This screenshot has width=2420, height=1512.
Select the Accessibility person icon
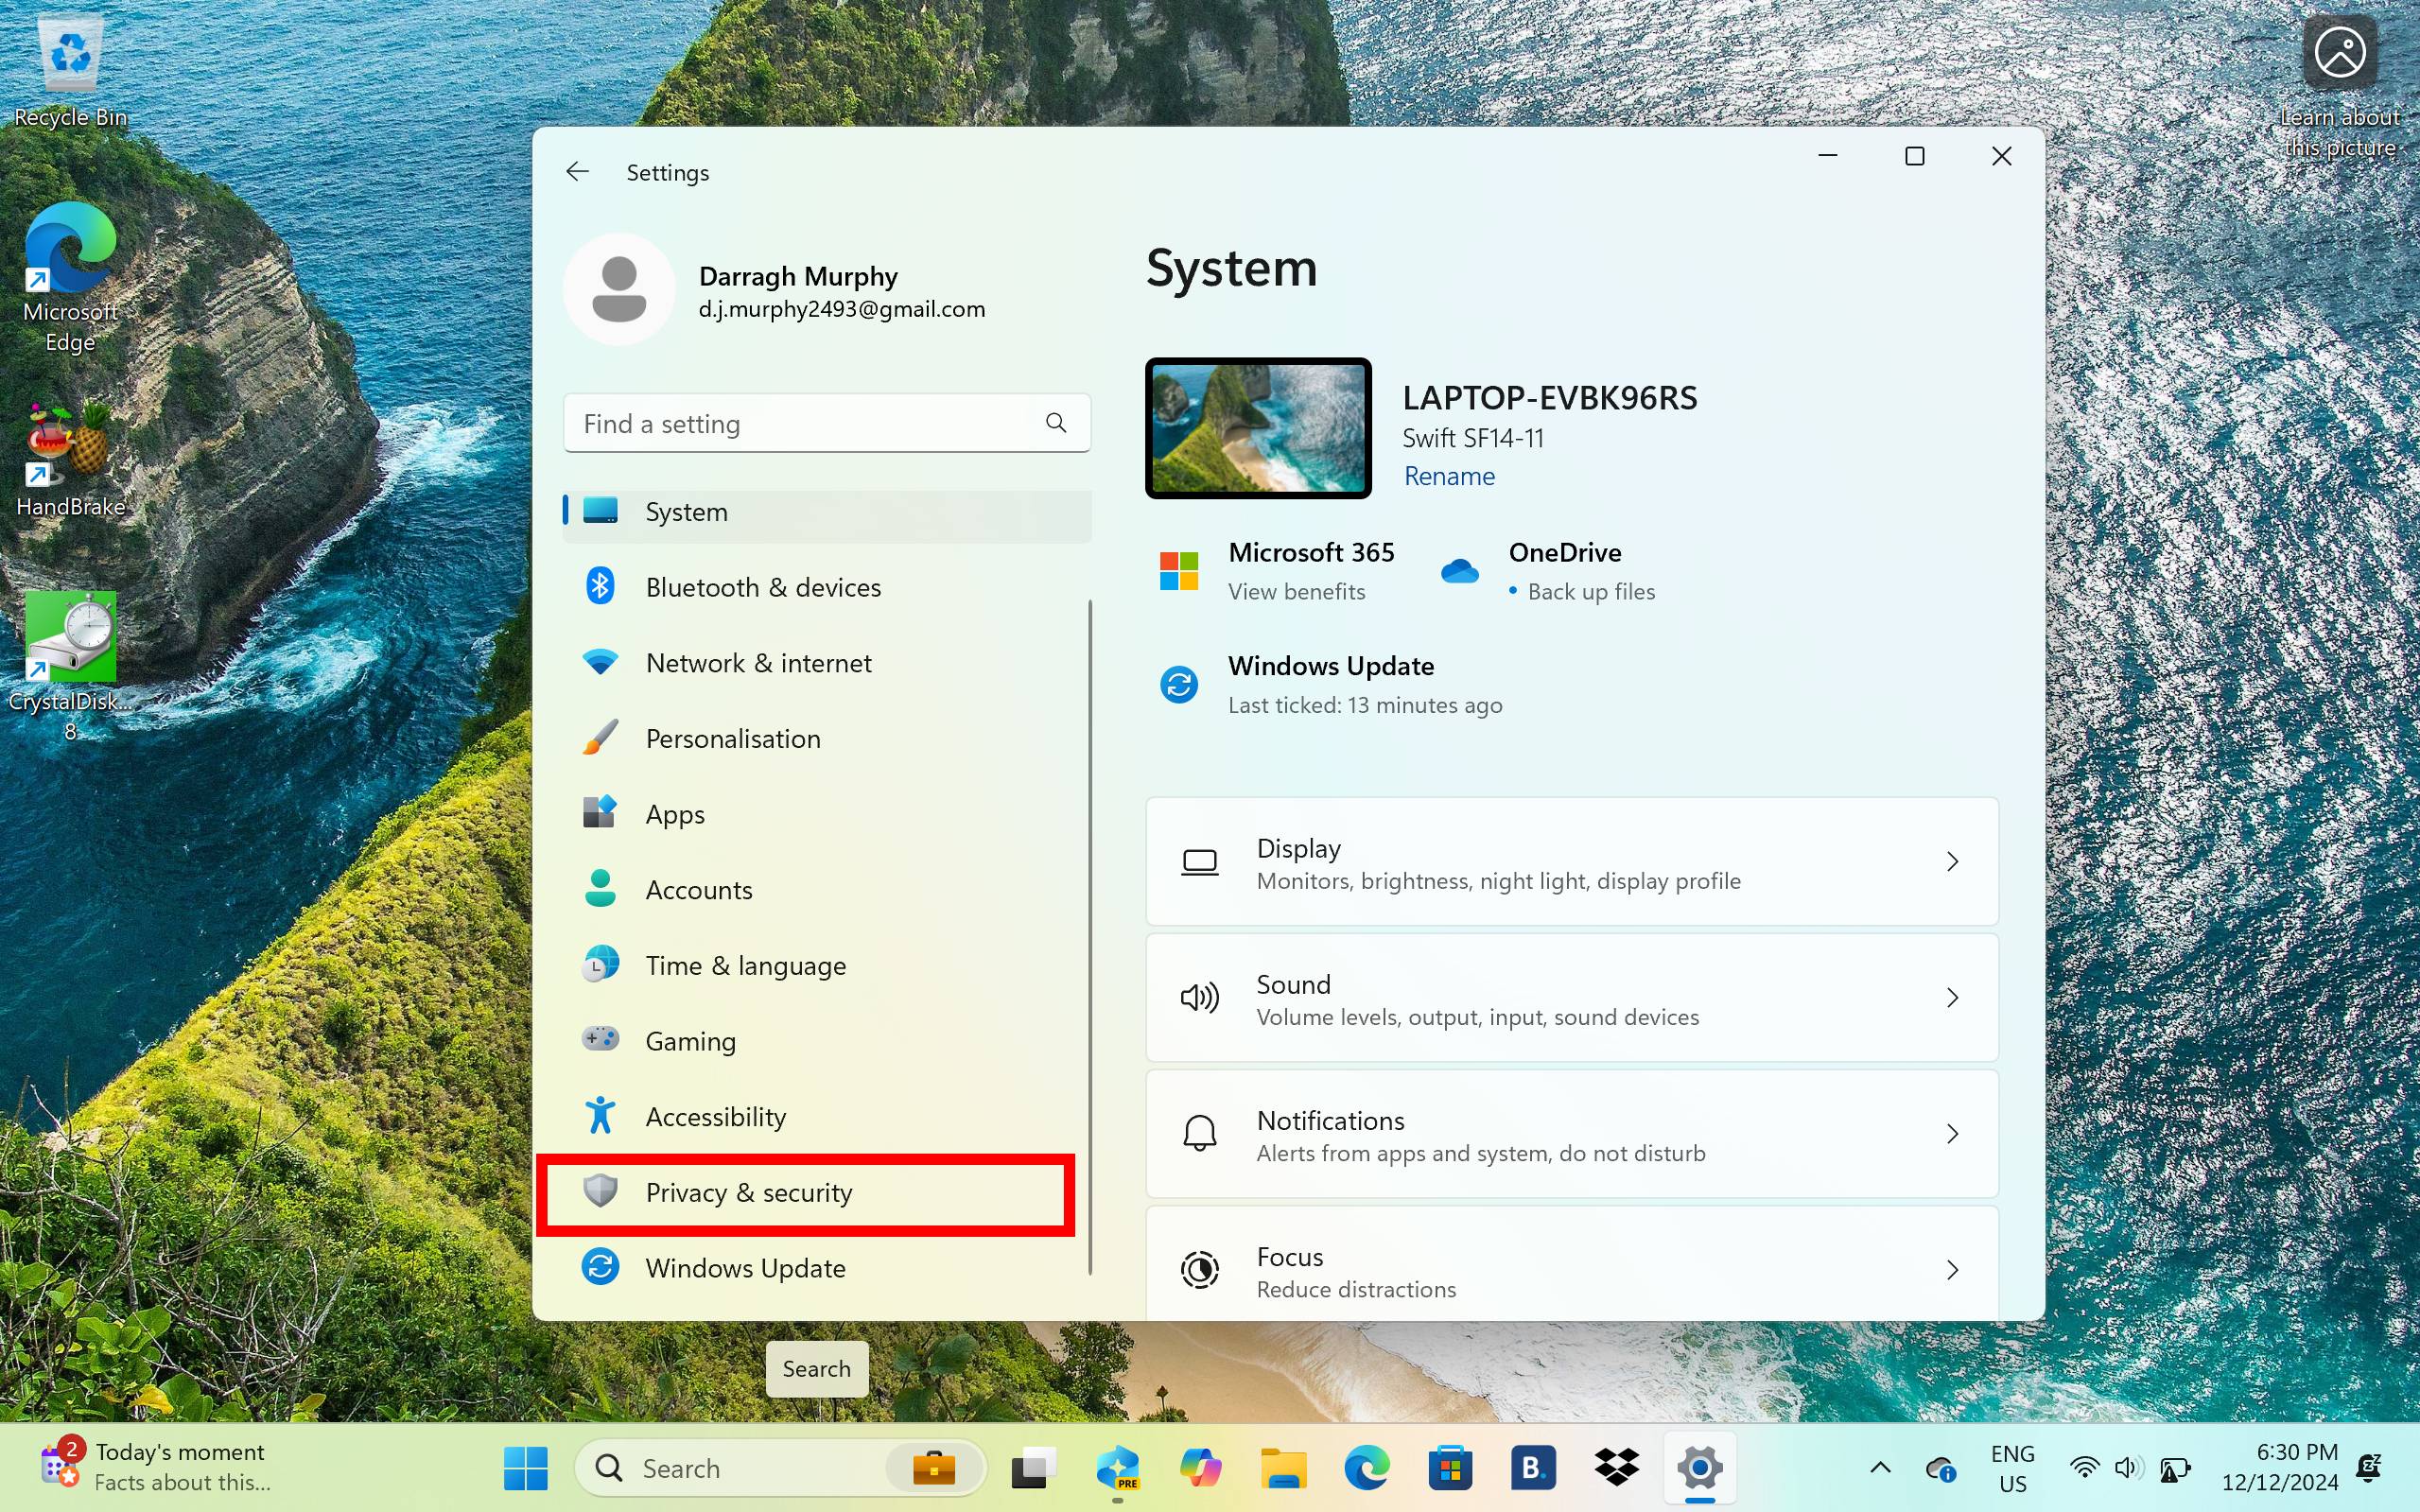click(x=600, y=1115)
